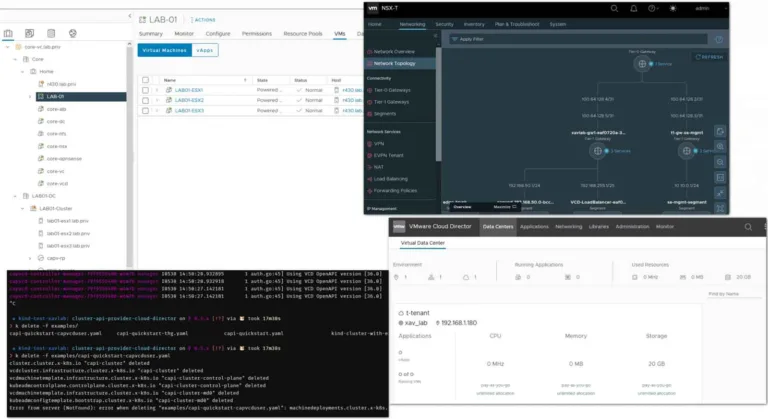Select the vApps toggle button
The height and width of the screenshot is (419, 768).
(205, 50)
